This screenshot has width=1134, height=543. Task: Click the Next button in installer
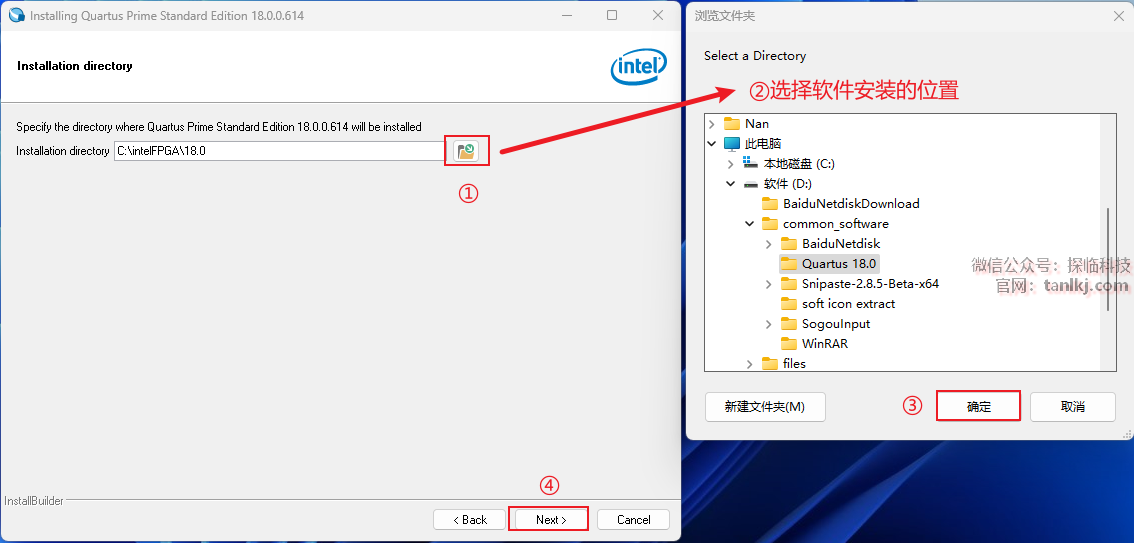pyautogui.click(x=550, y=520)
